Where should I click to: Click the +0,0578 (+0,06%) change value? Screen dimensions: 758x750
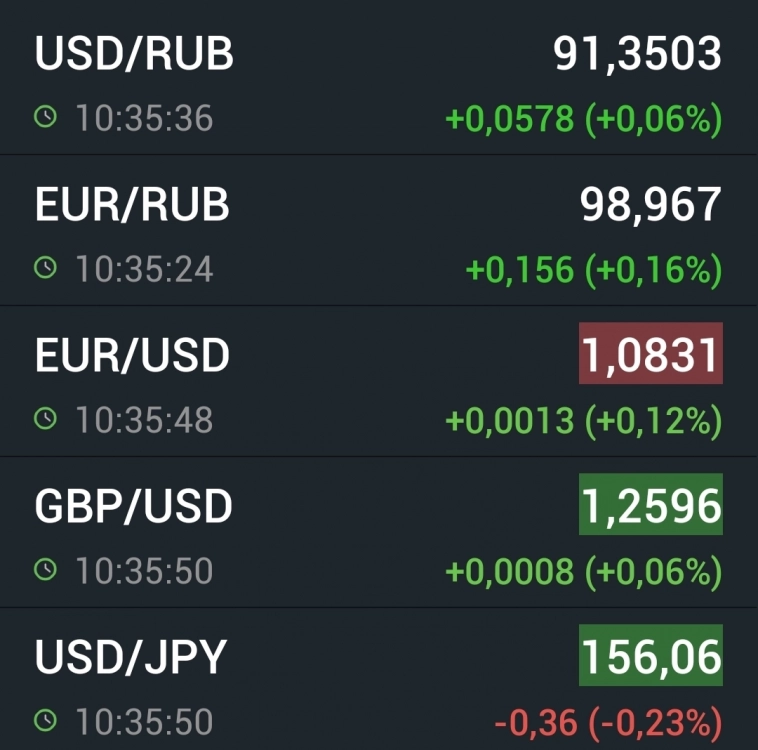[x=583, y=120]
